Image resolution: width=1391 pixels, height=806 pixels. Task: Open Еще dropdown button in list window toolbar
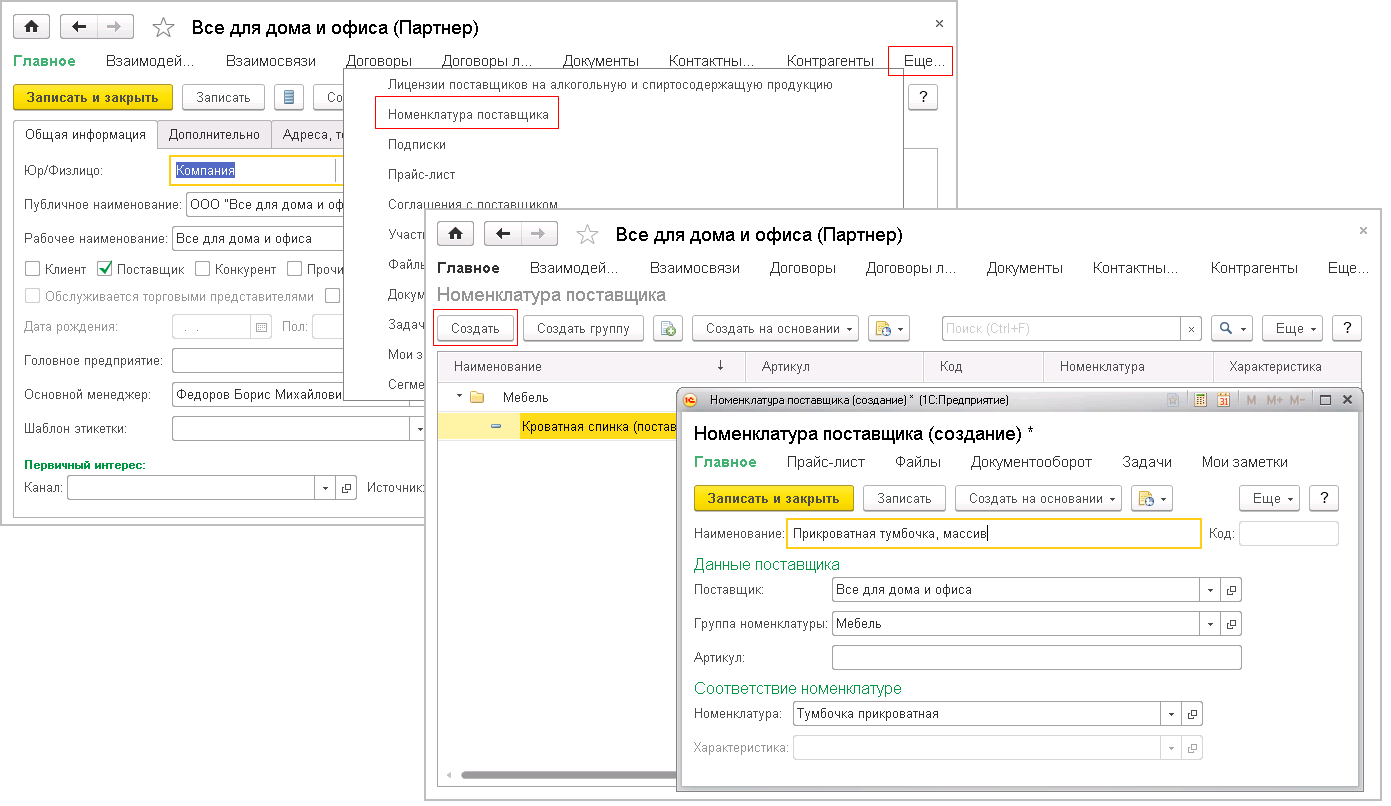pos(1293,328)
